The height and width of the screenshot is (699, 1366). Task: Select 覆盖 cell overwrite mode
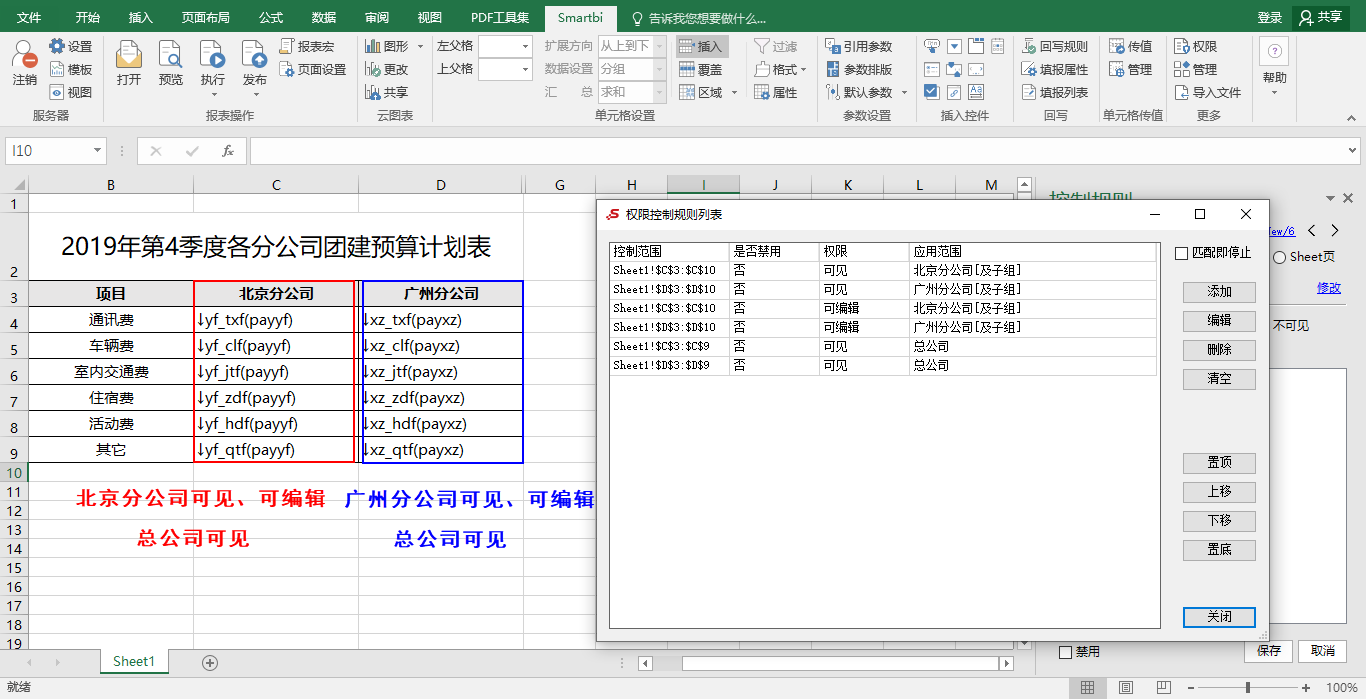click(701, 69)
